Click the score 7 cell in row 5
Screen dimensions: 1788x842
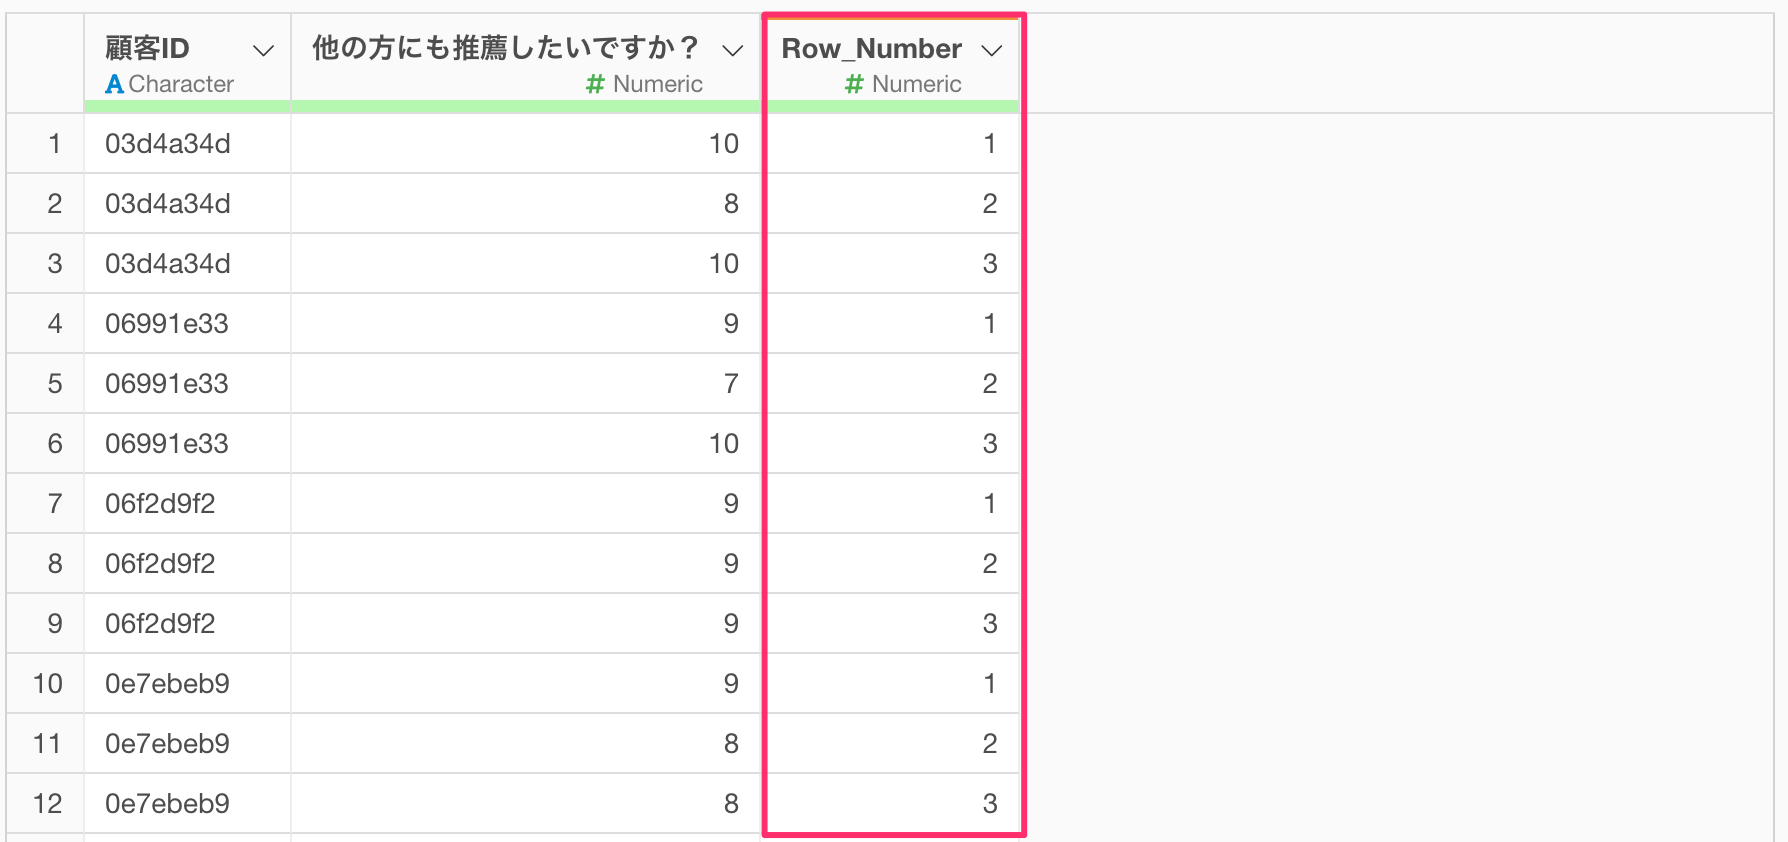731,384
